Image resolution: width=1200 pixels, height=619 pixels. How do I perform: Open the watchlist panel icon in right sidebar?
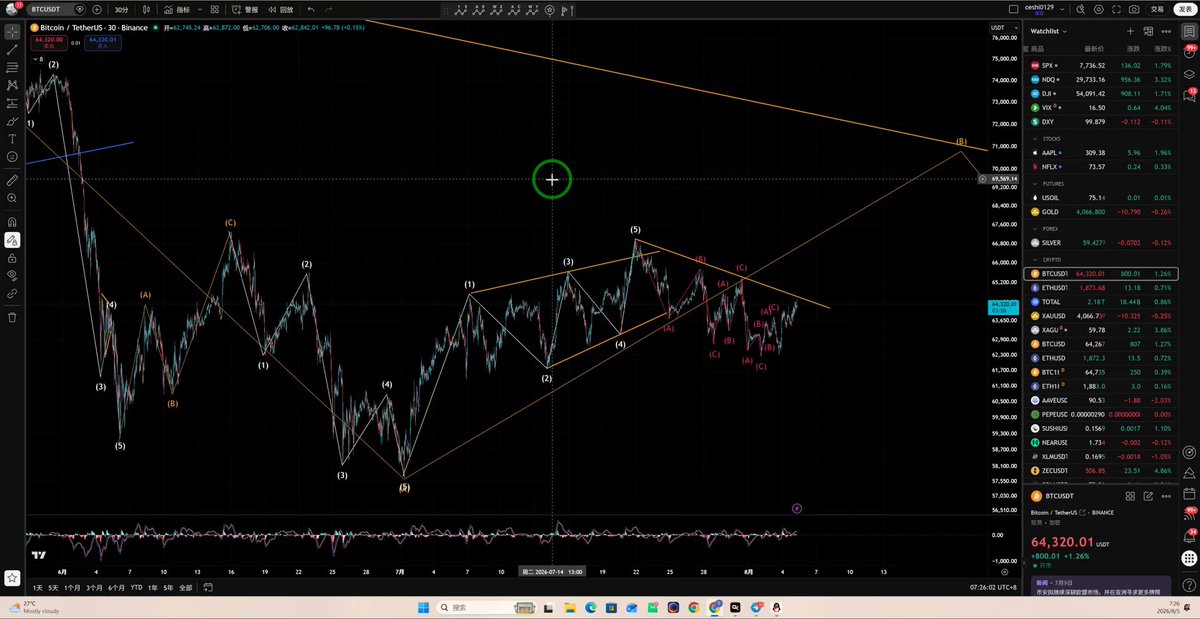1190,31
